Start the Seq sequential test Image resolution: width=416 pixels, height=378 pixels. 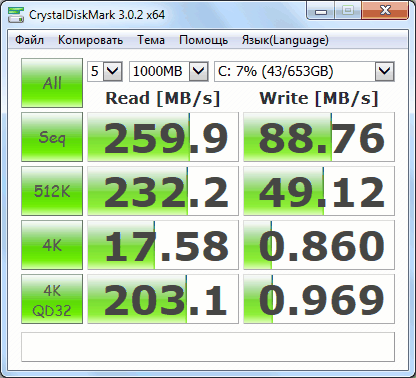click(x=52, y=137)
